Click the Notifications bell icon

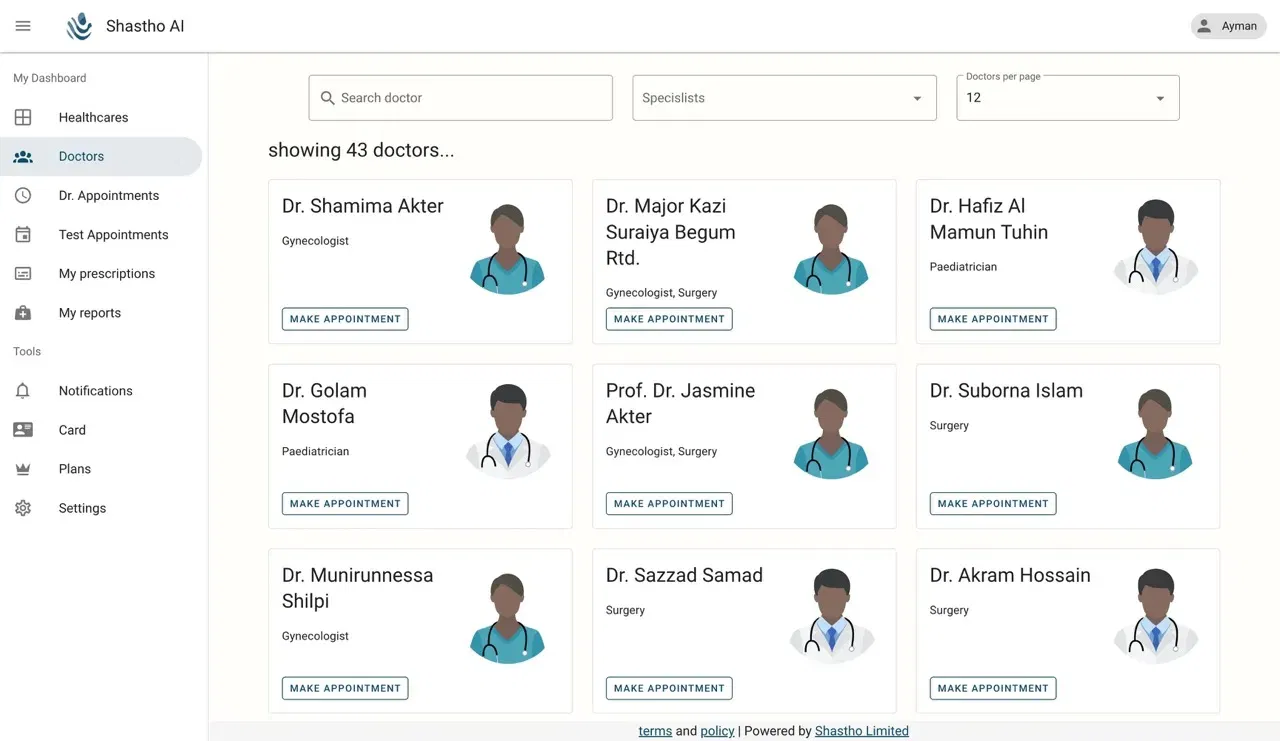tap(23, 391)
